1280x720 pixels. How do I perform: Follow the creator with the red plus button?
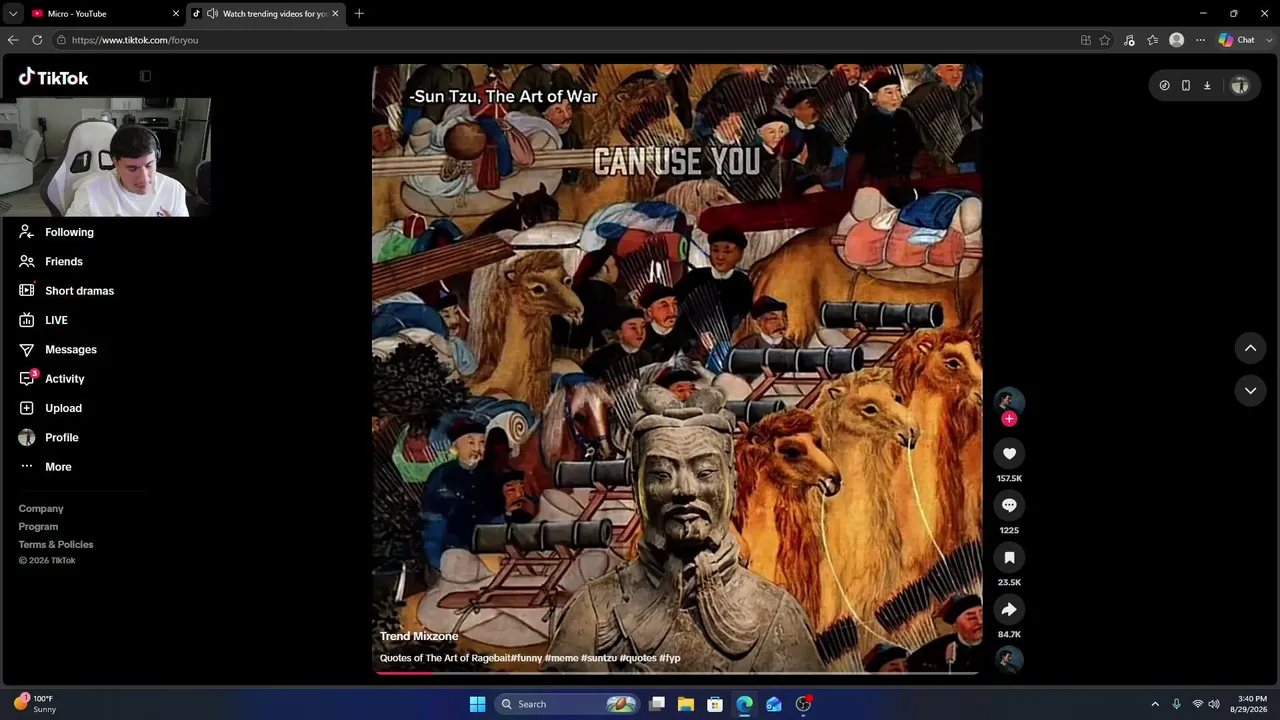coord(1009,419)
